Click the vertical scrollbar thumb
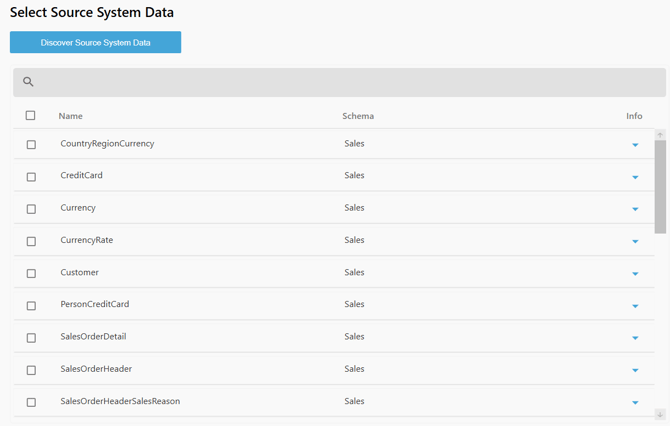 pos(660,187)
